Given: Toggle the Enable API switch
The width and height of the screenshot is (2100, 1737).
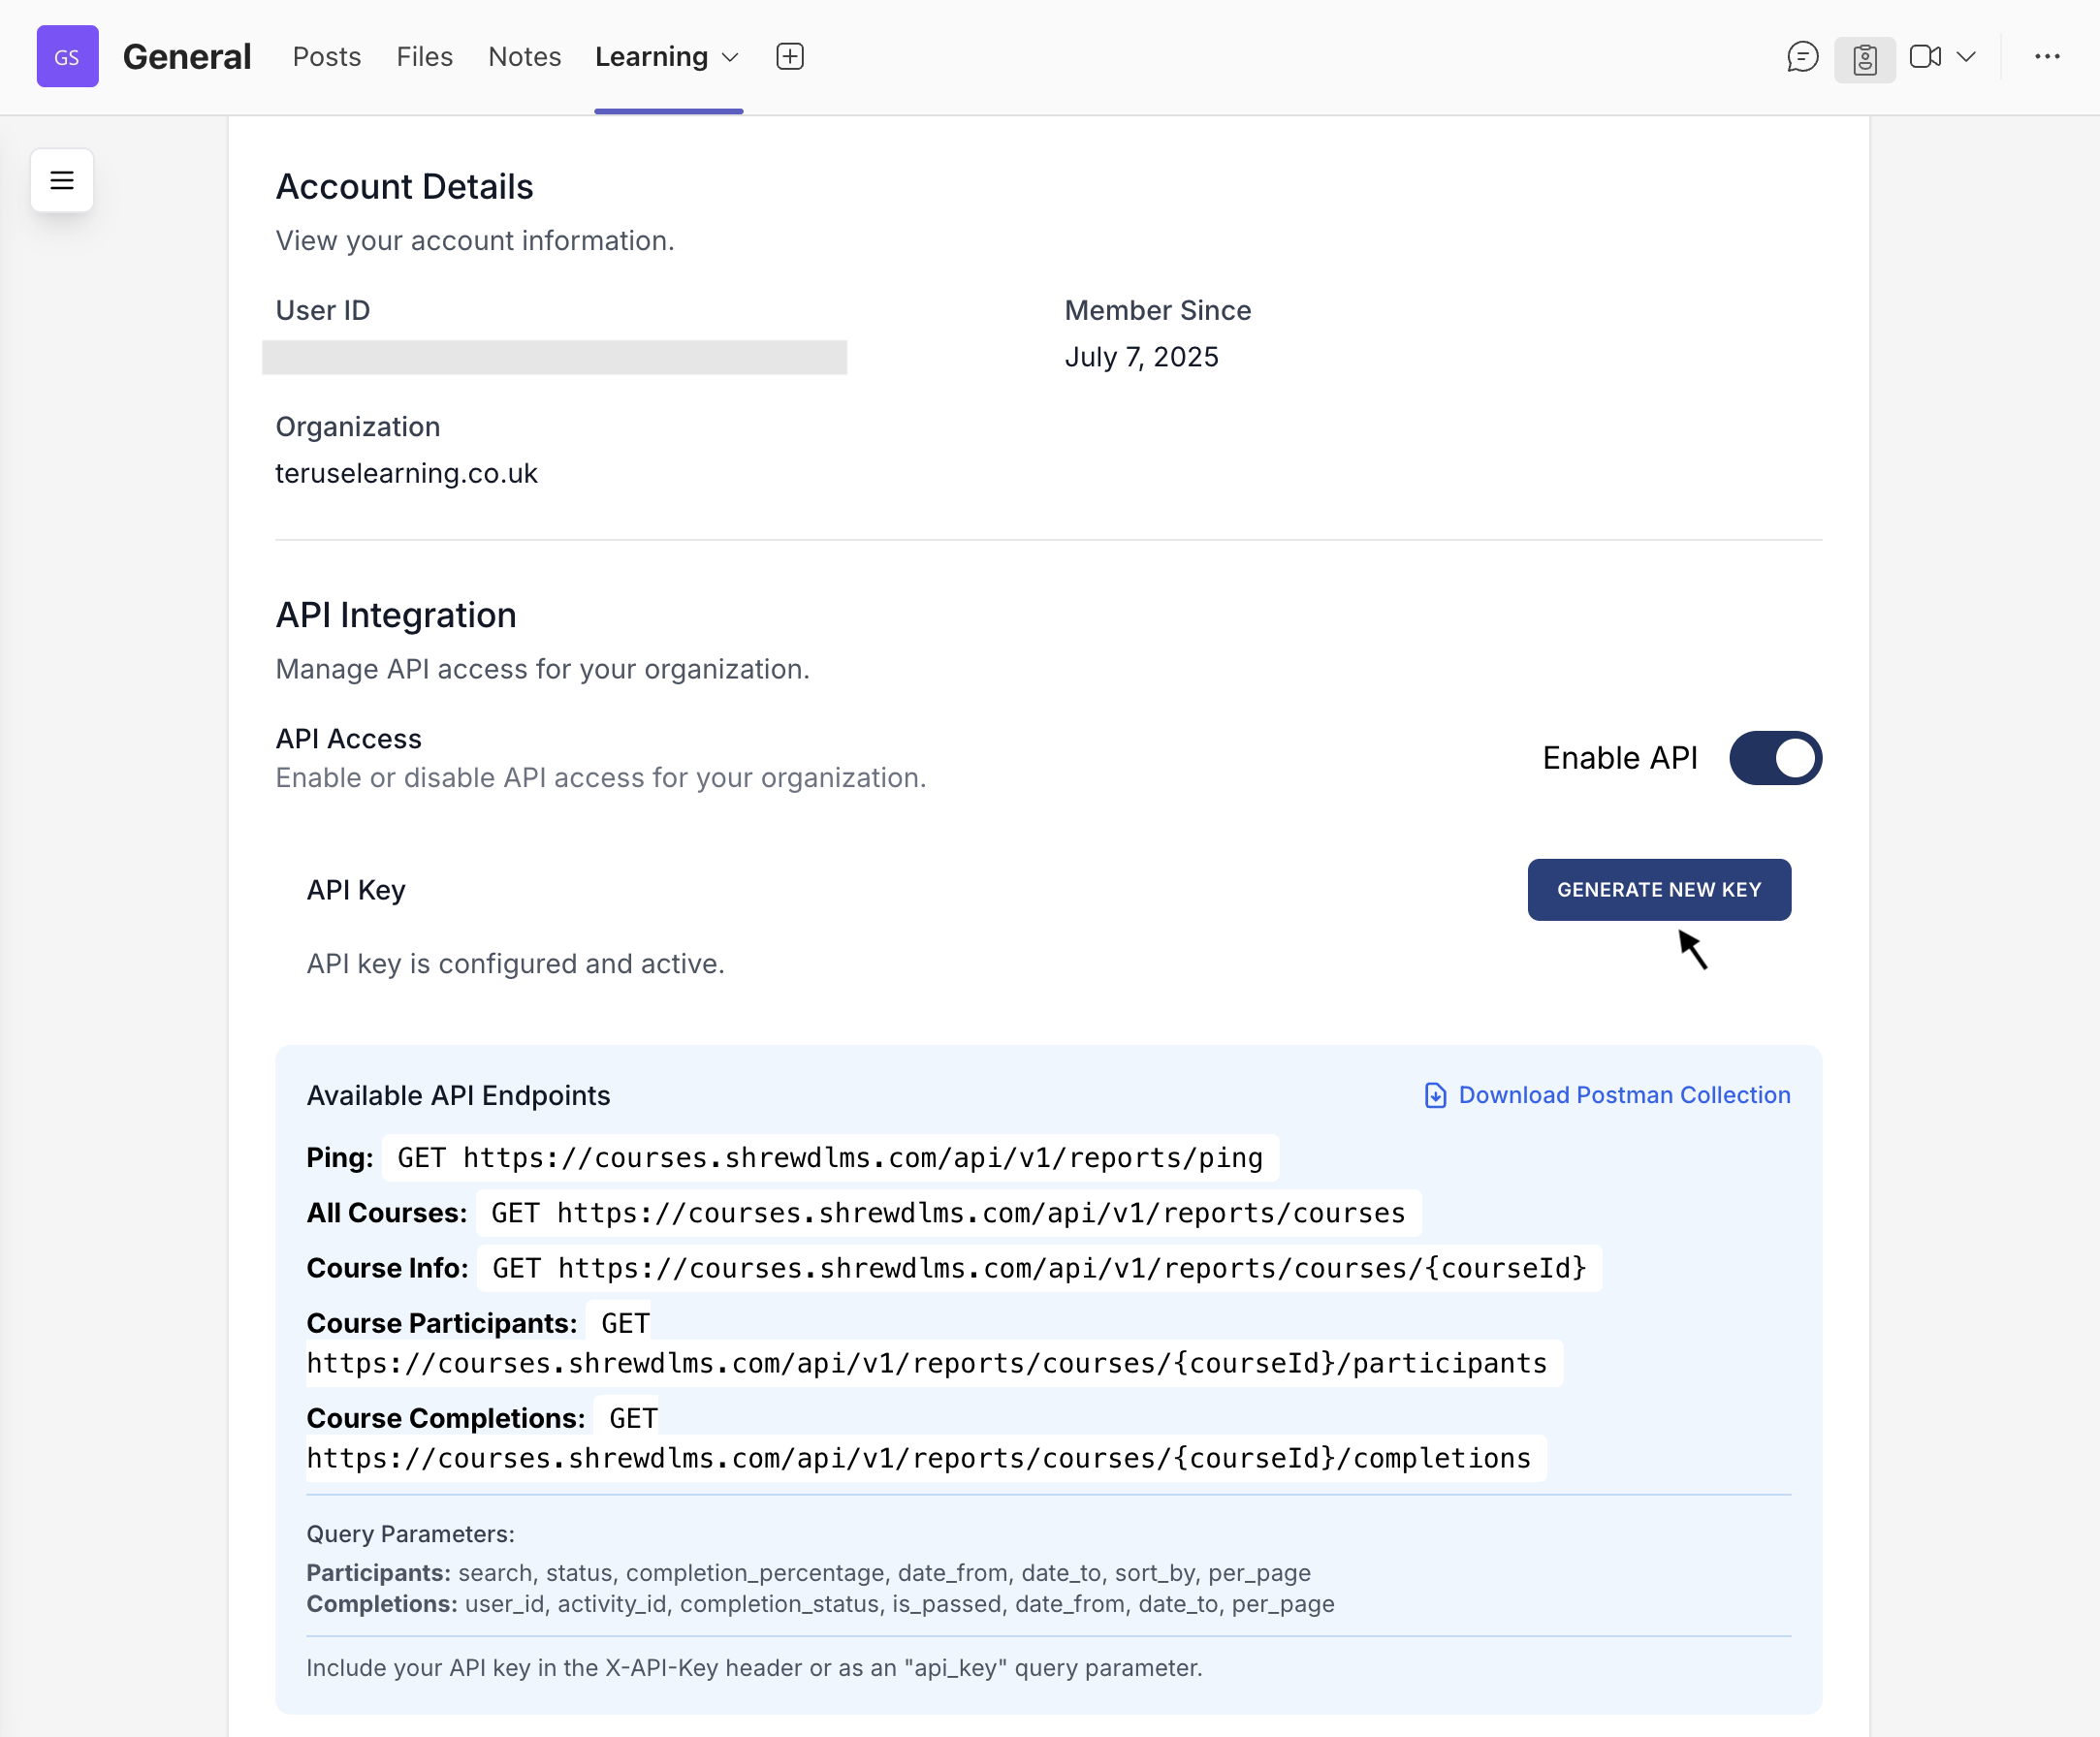Looking at the screenshot, I should [x=1774, y=758].
